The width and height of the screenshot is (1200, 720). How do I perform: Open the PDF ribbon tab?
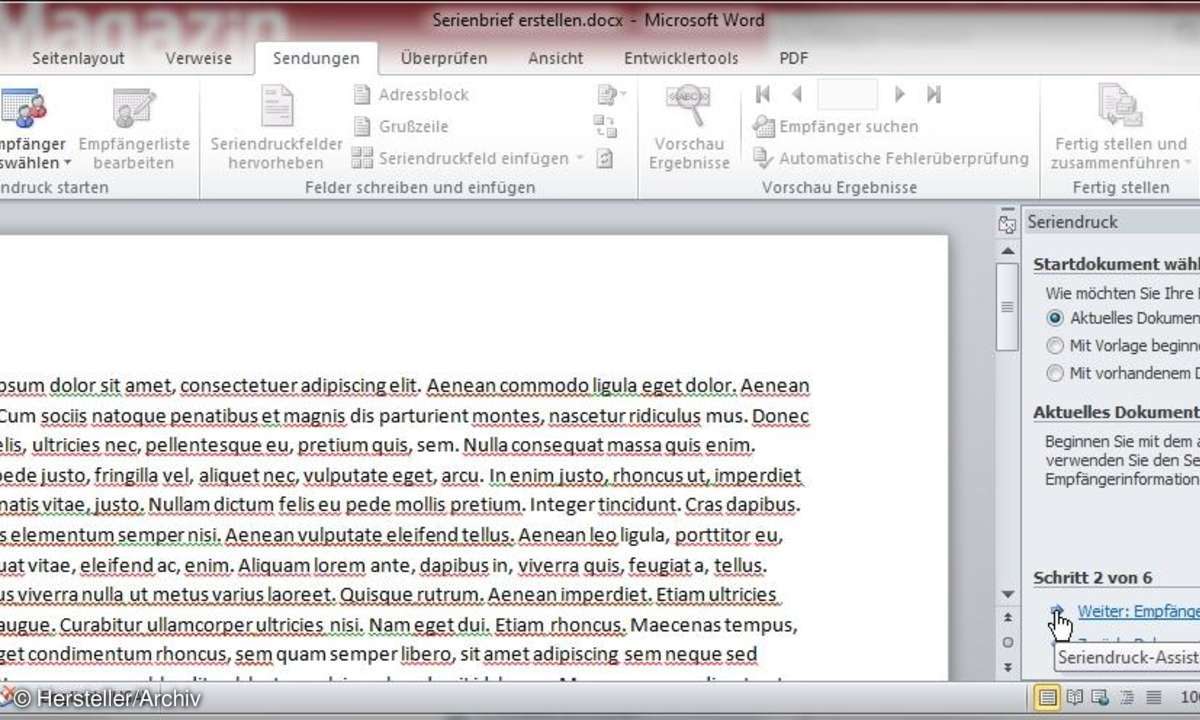point(794,58)
